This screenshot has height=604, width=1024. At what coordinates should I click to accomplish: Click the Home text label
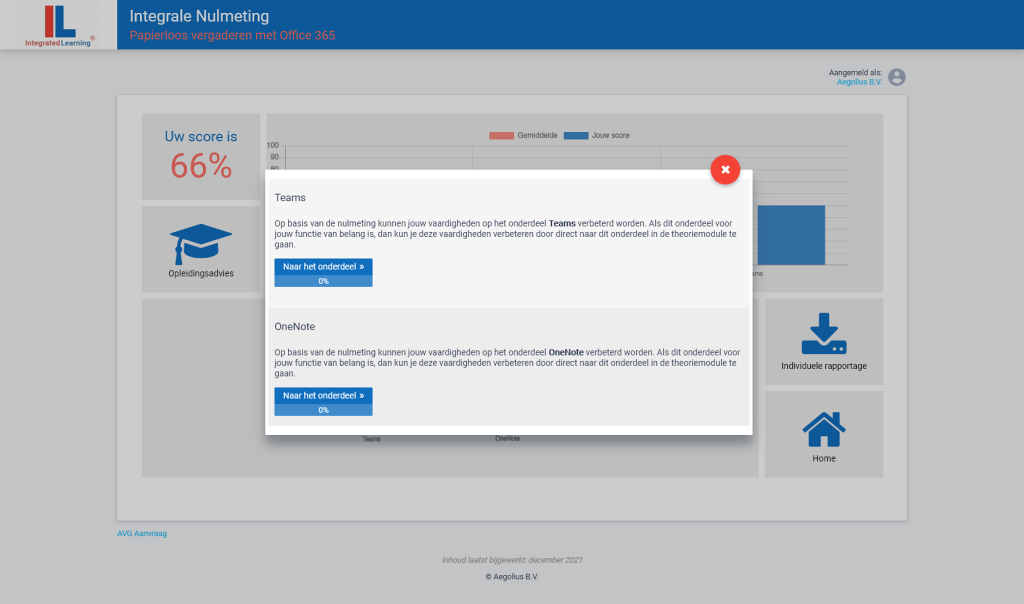[x=824, y=458]
